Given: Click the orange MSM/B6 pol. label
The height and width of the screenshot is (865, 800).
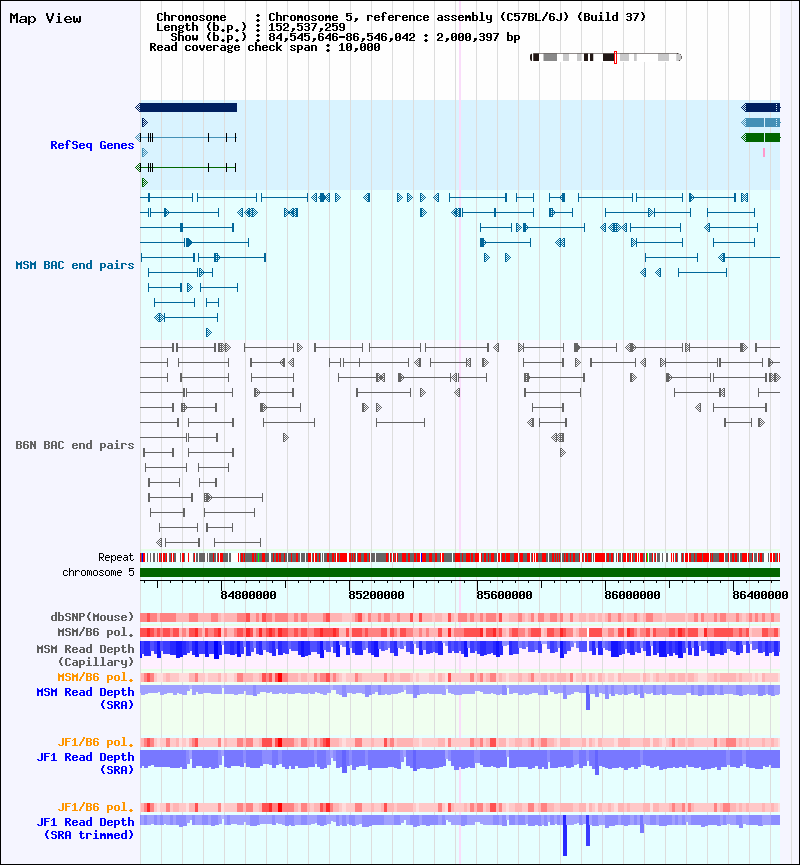Looking at the screenshot, I should click(95, 677).
